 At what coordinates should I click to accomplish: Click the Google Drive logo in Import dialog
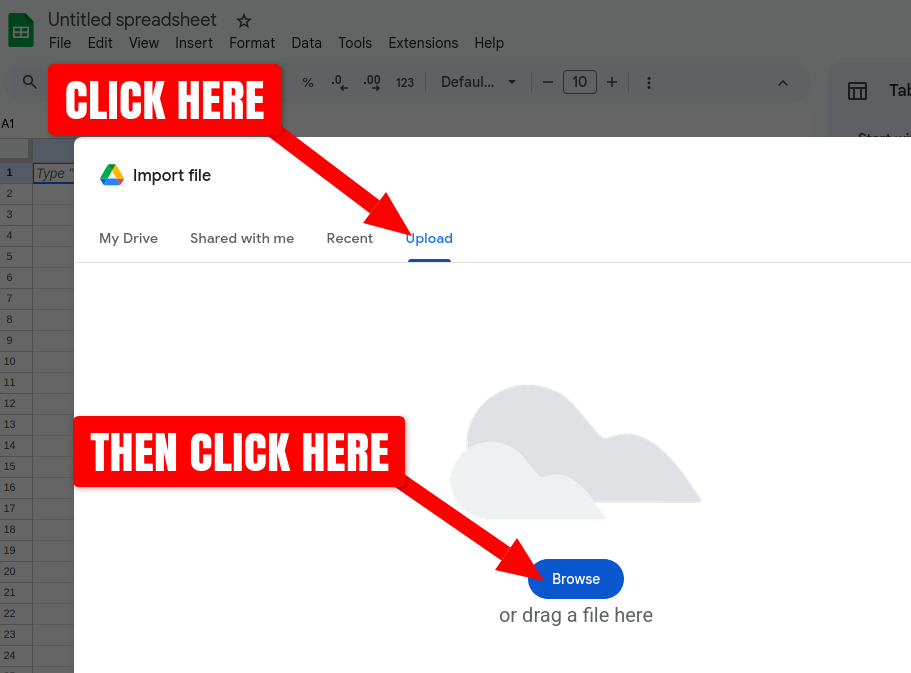(x=111, y=175)
